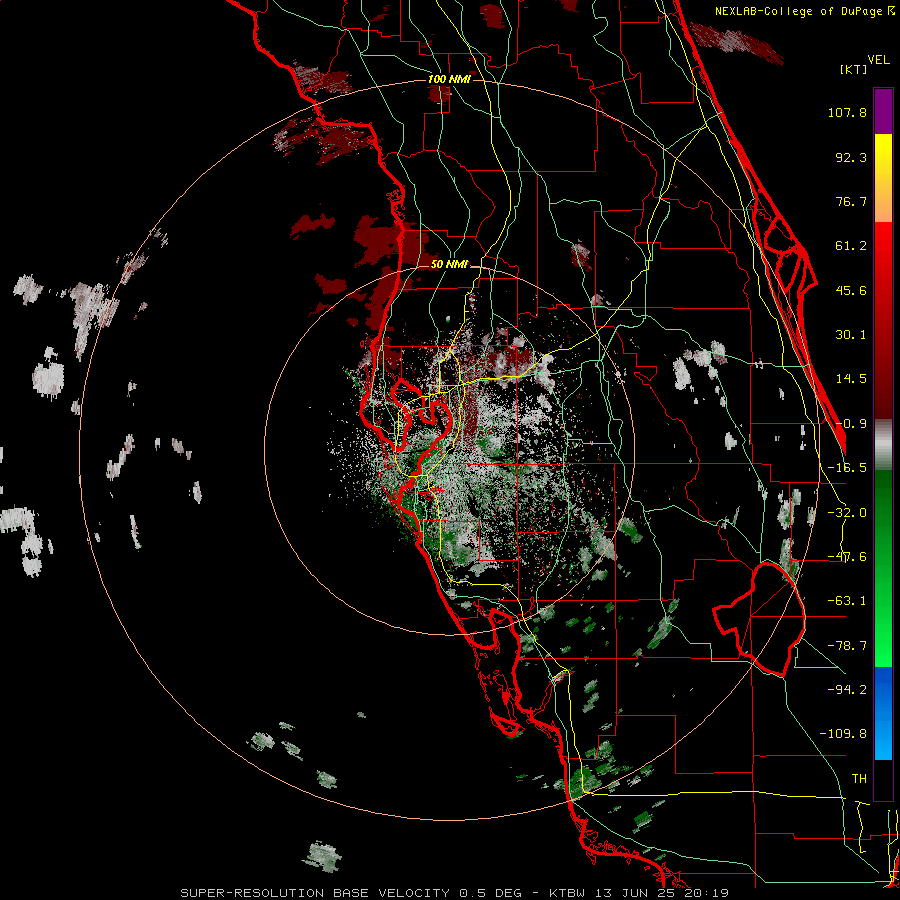
Task: Select the 30.1 scale value
Action: point(851,335)
